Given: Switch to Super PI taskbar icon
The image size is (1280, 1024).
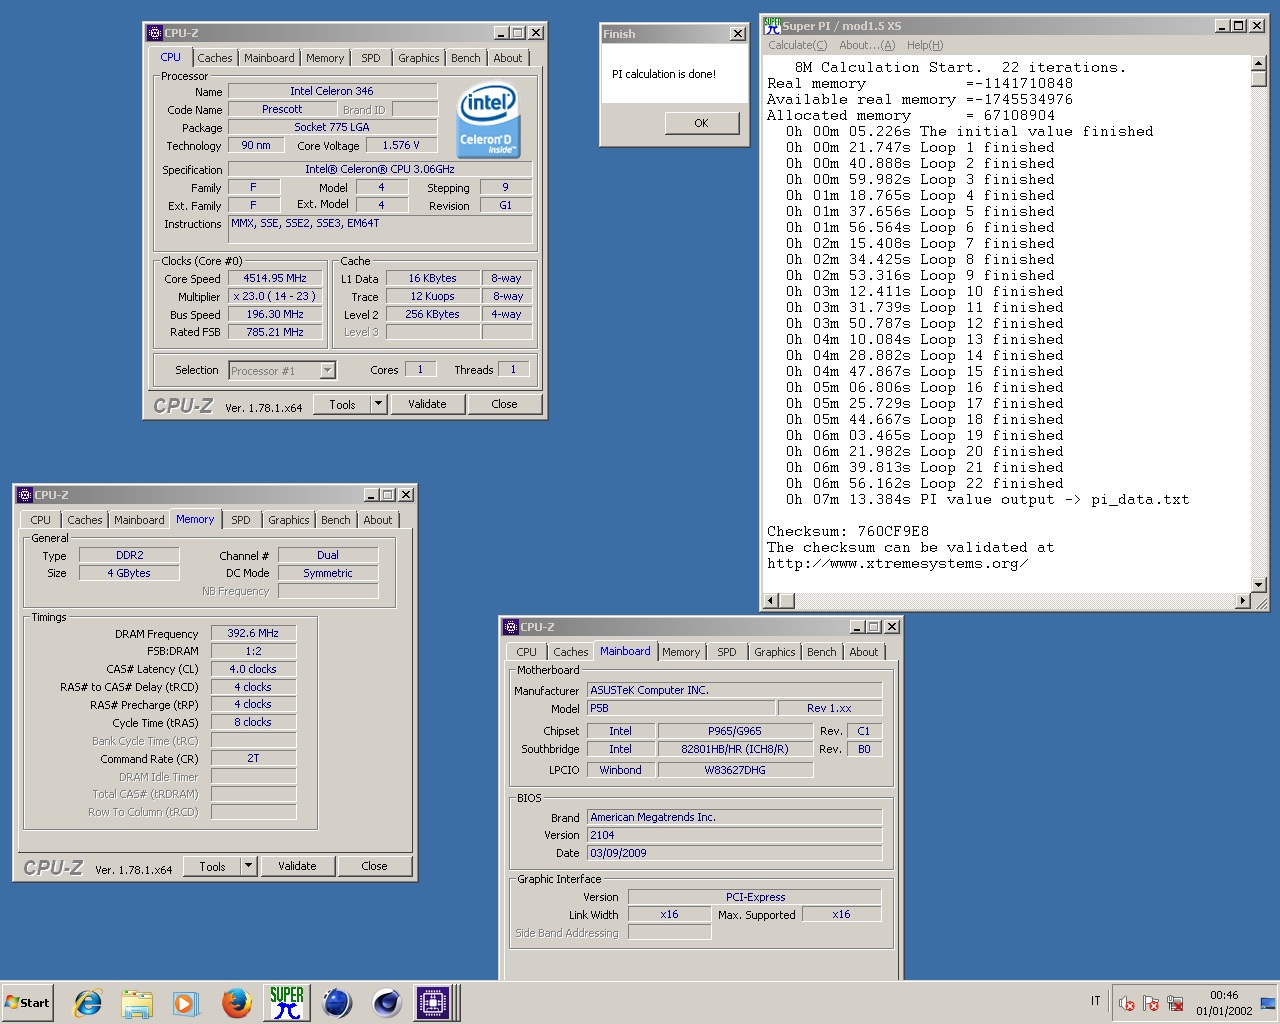Looking at the screenshot, I should tap(287, 1002).
